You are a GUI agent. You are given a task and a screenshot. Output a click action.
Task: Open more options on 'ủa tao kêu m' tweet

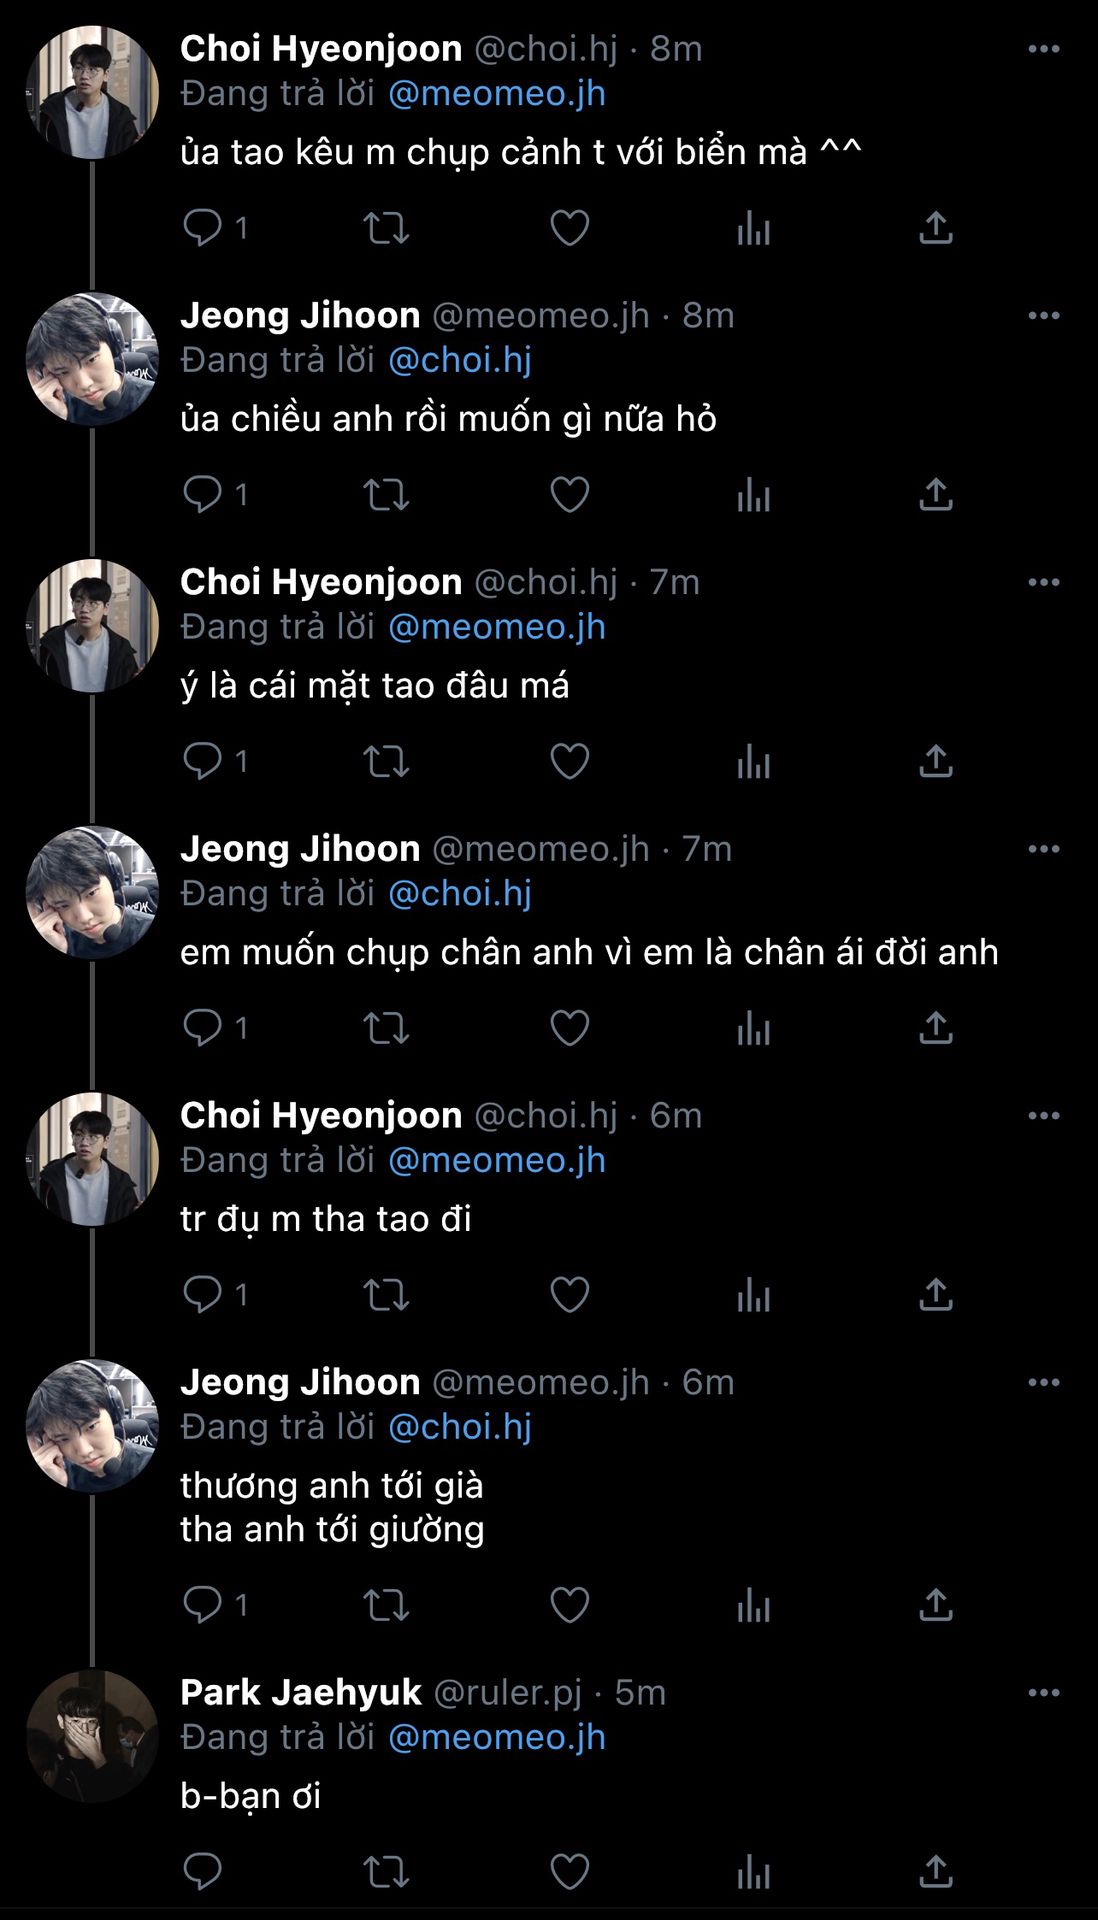[1043, 48]
